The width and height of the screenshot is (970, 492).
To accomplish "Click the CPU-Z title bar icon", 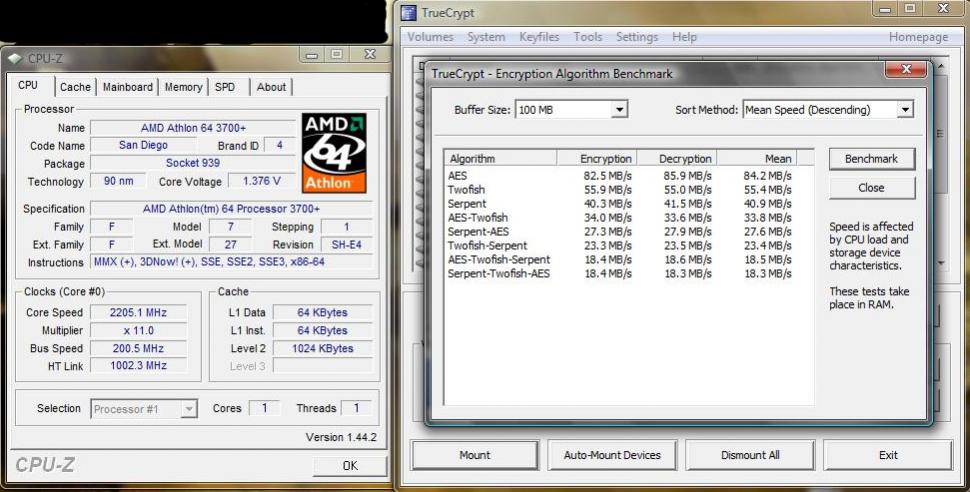I will click(15, 59).
